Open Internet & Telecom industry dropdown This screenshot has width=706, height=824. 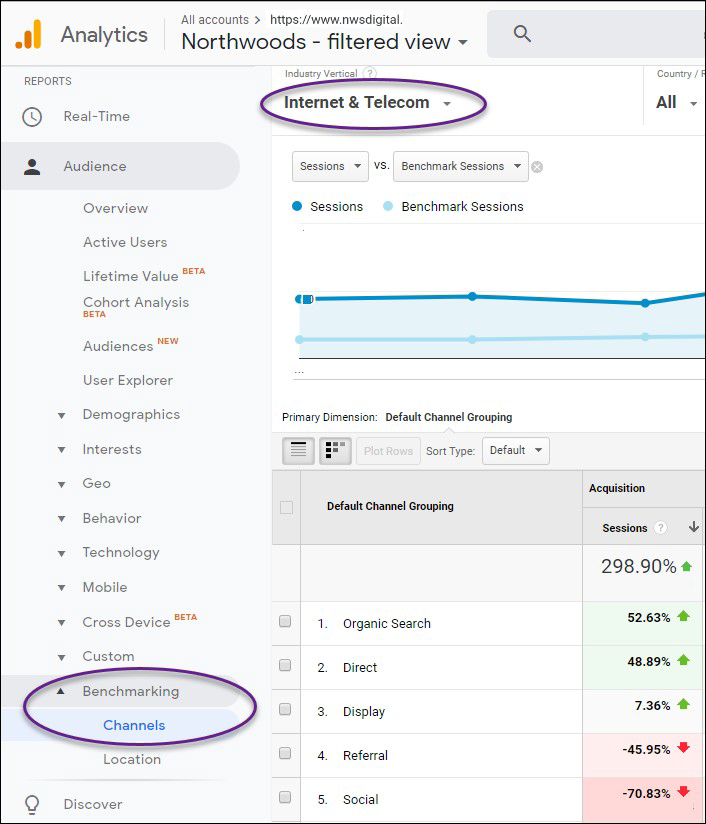[367, 102]
